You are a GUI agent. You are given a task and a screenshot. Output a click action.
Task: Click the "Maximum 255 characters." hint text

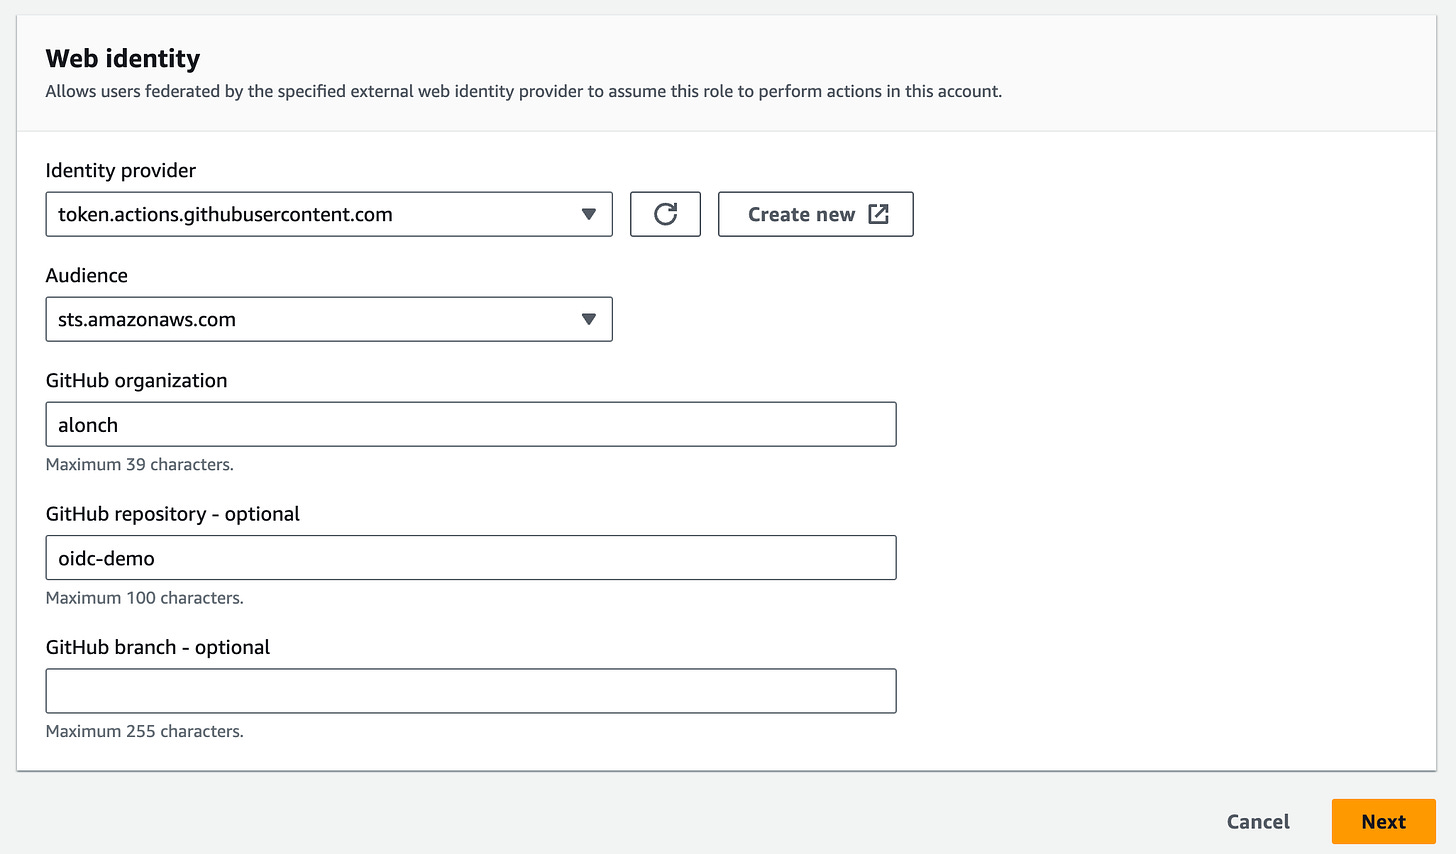[145, 731]
